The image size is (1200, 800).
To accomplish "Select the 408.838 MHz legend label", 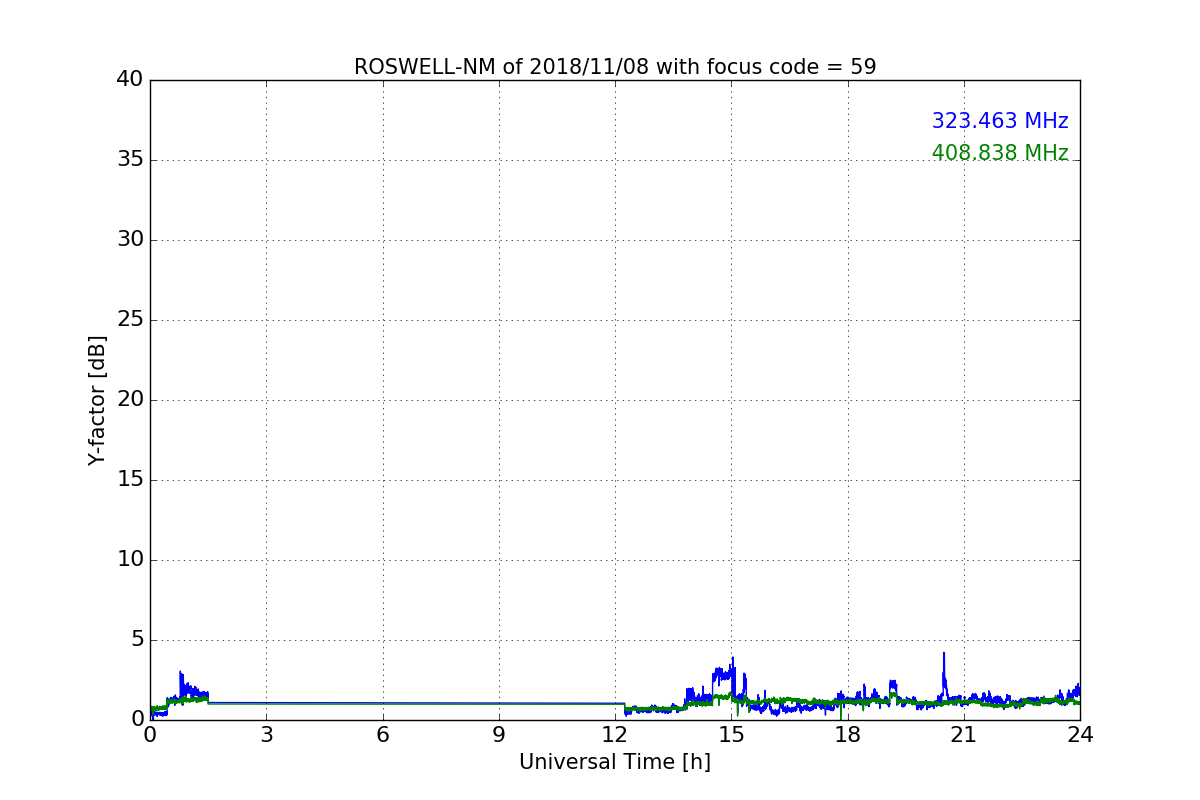I will 1000,153.
